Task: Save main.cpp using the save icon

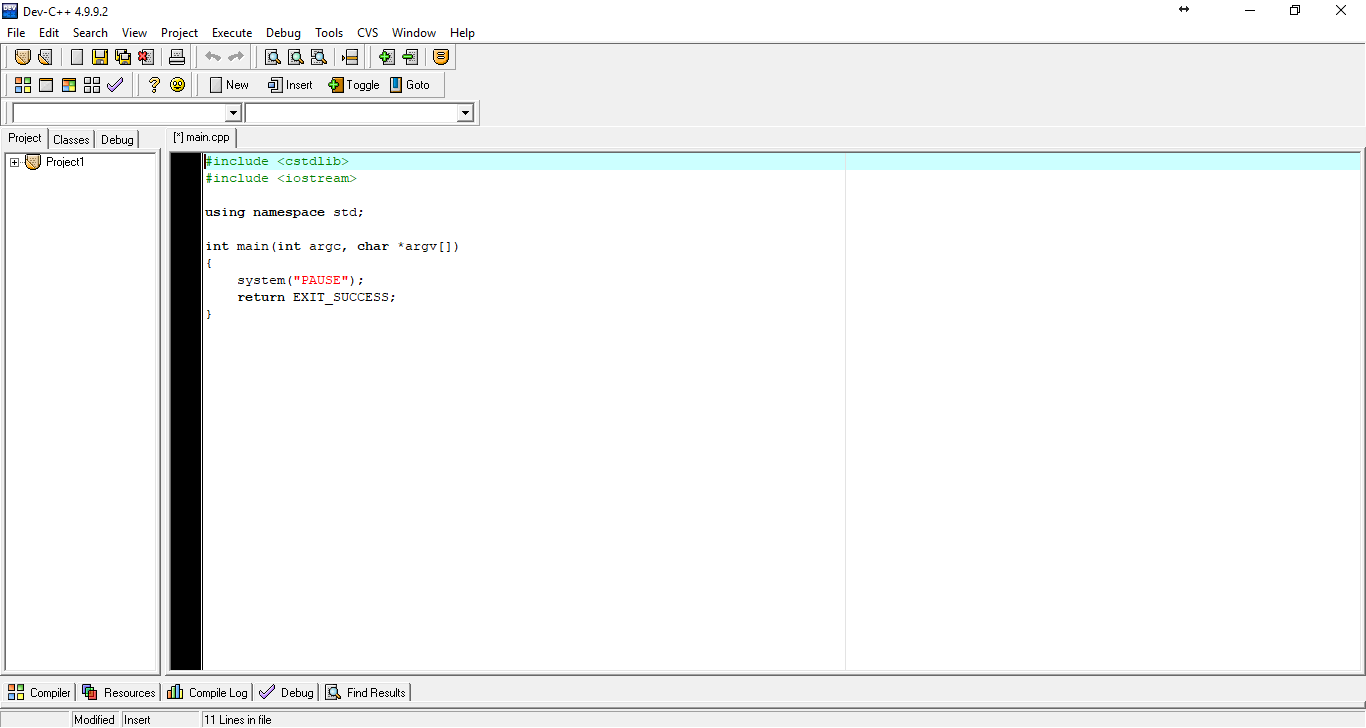Action: pyautogui.click(x=99, y=57)
